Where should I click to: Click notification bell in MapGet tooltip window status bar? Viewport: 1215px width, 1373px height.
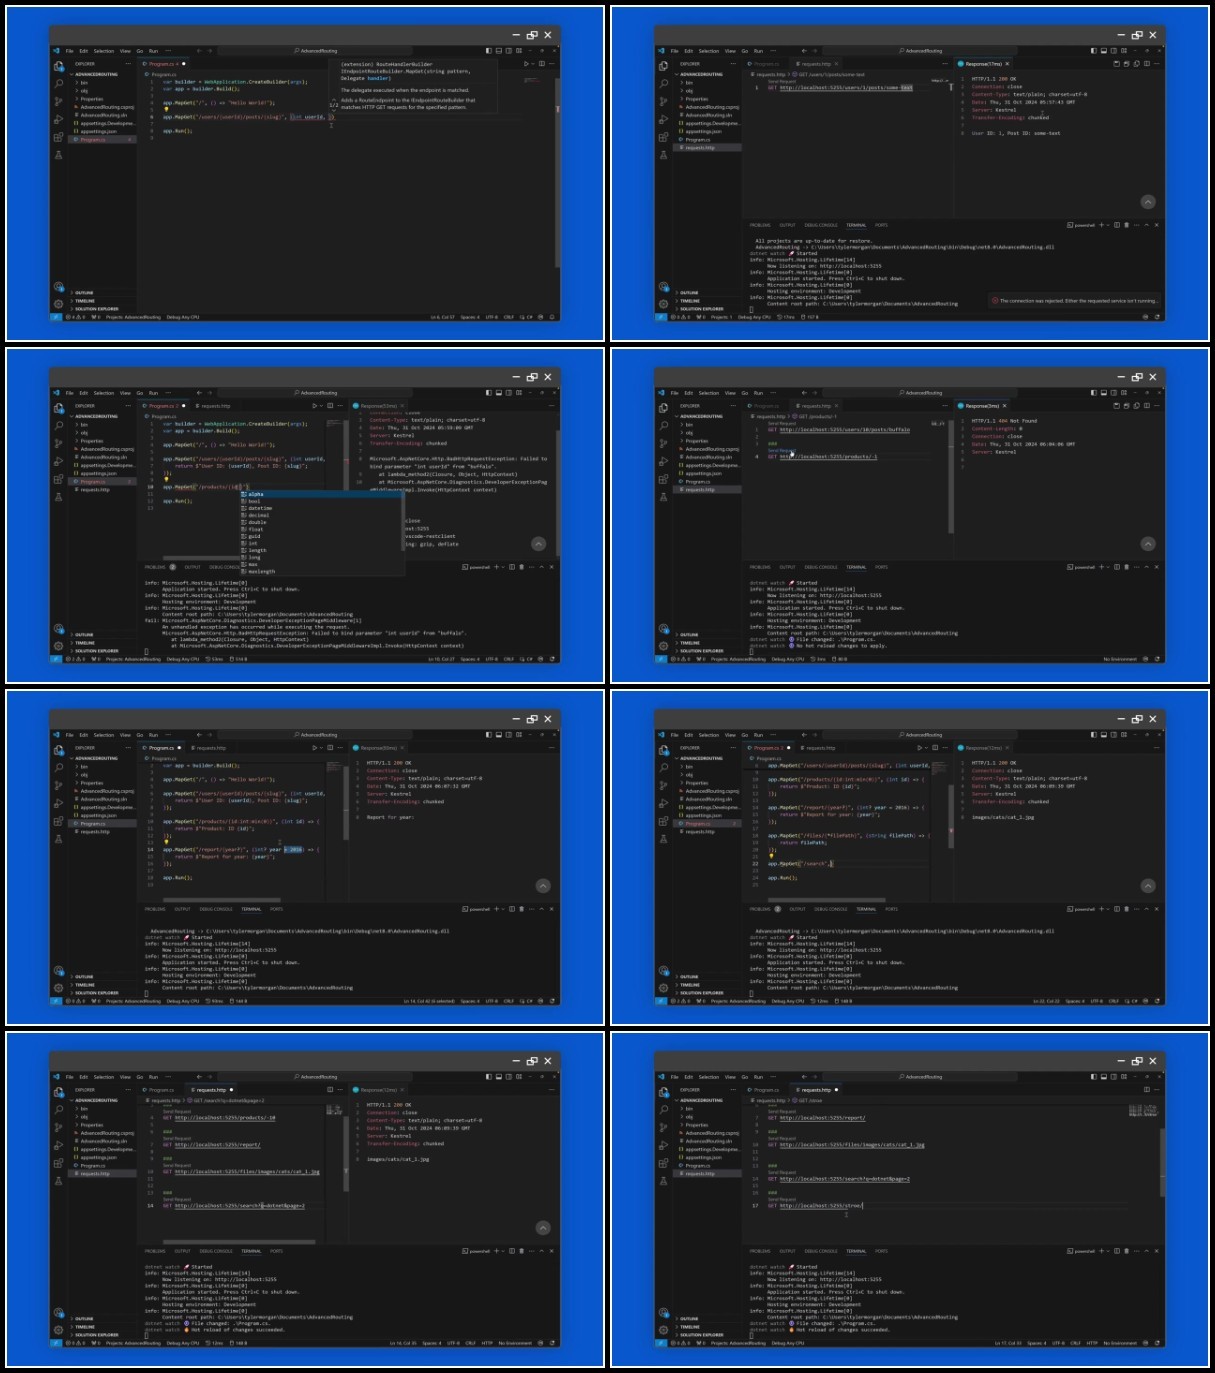click(552, 317)
